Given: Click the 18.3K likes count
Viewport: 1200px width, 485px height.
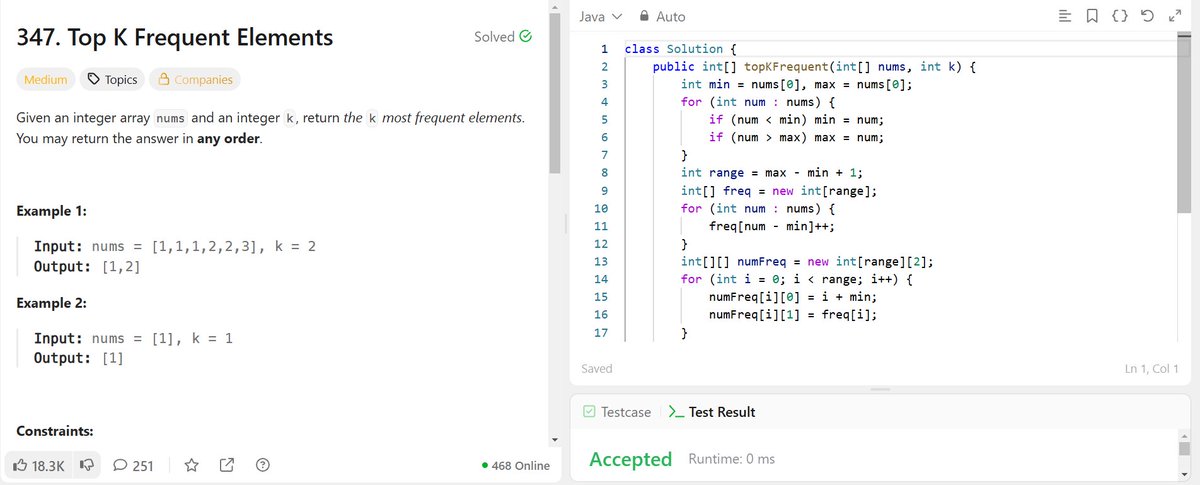Looking at the screenshot, I should 48,466.
